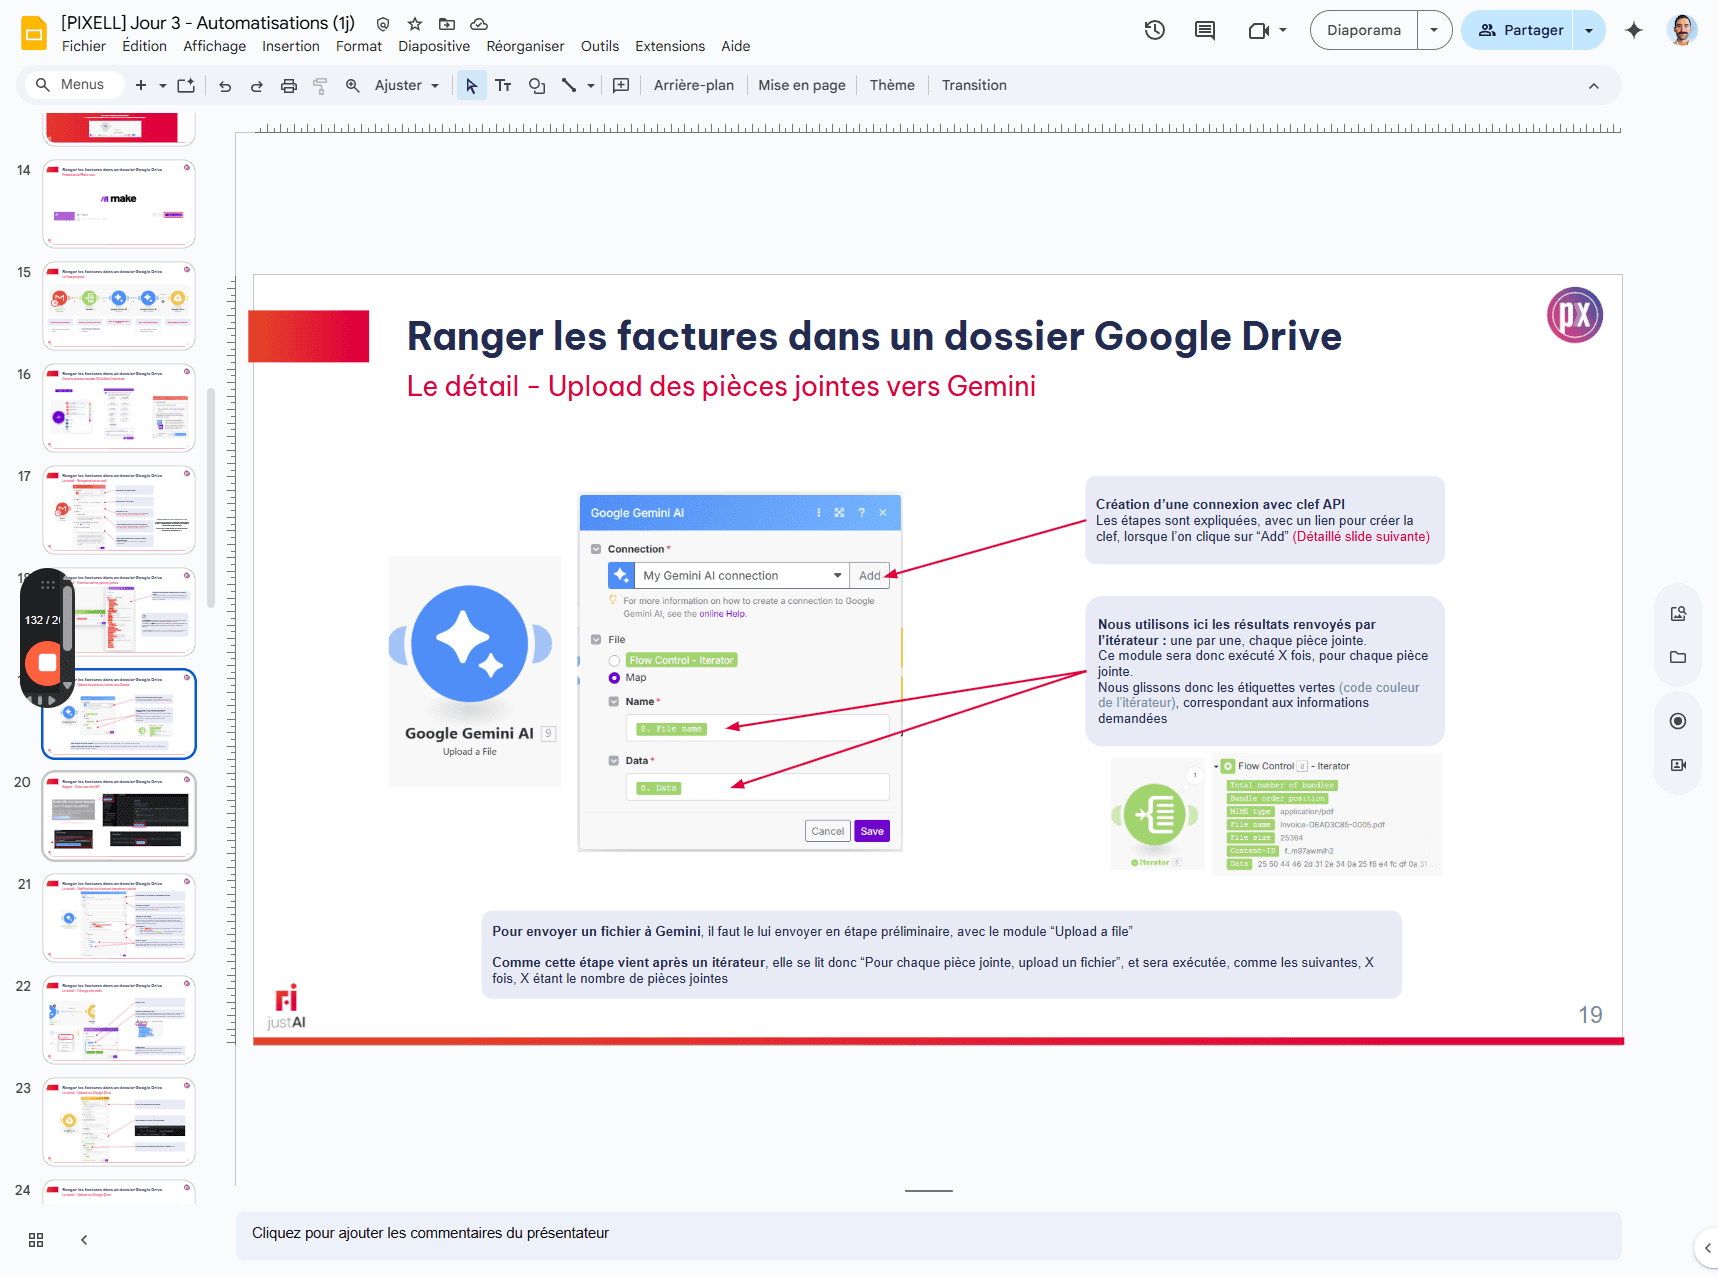This screenshot has width=1718, height=1276.
Task: Collapse the slide filmstrip panel
Action: pyautogui.click(x=84, y=1240)
